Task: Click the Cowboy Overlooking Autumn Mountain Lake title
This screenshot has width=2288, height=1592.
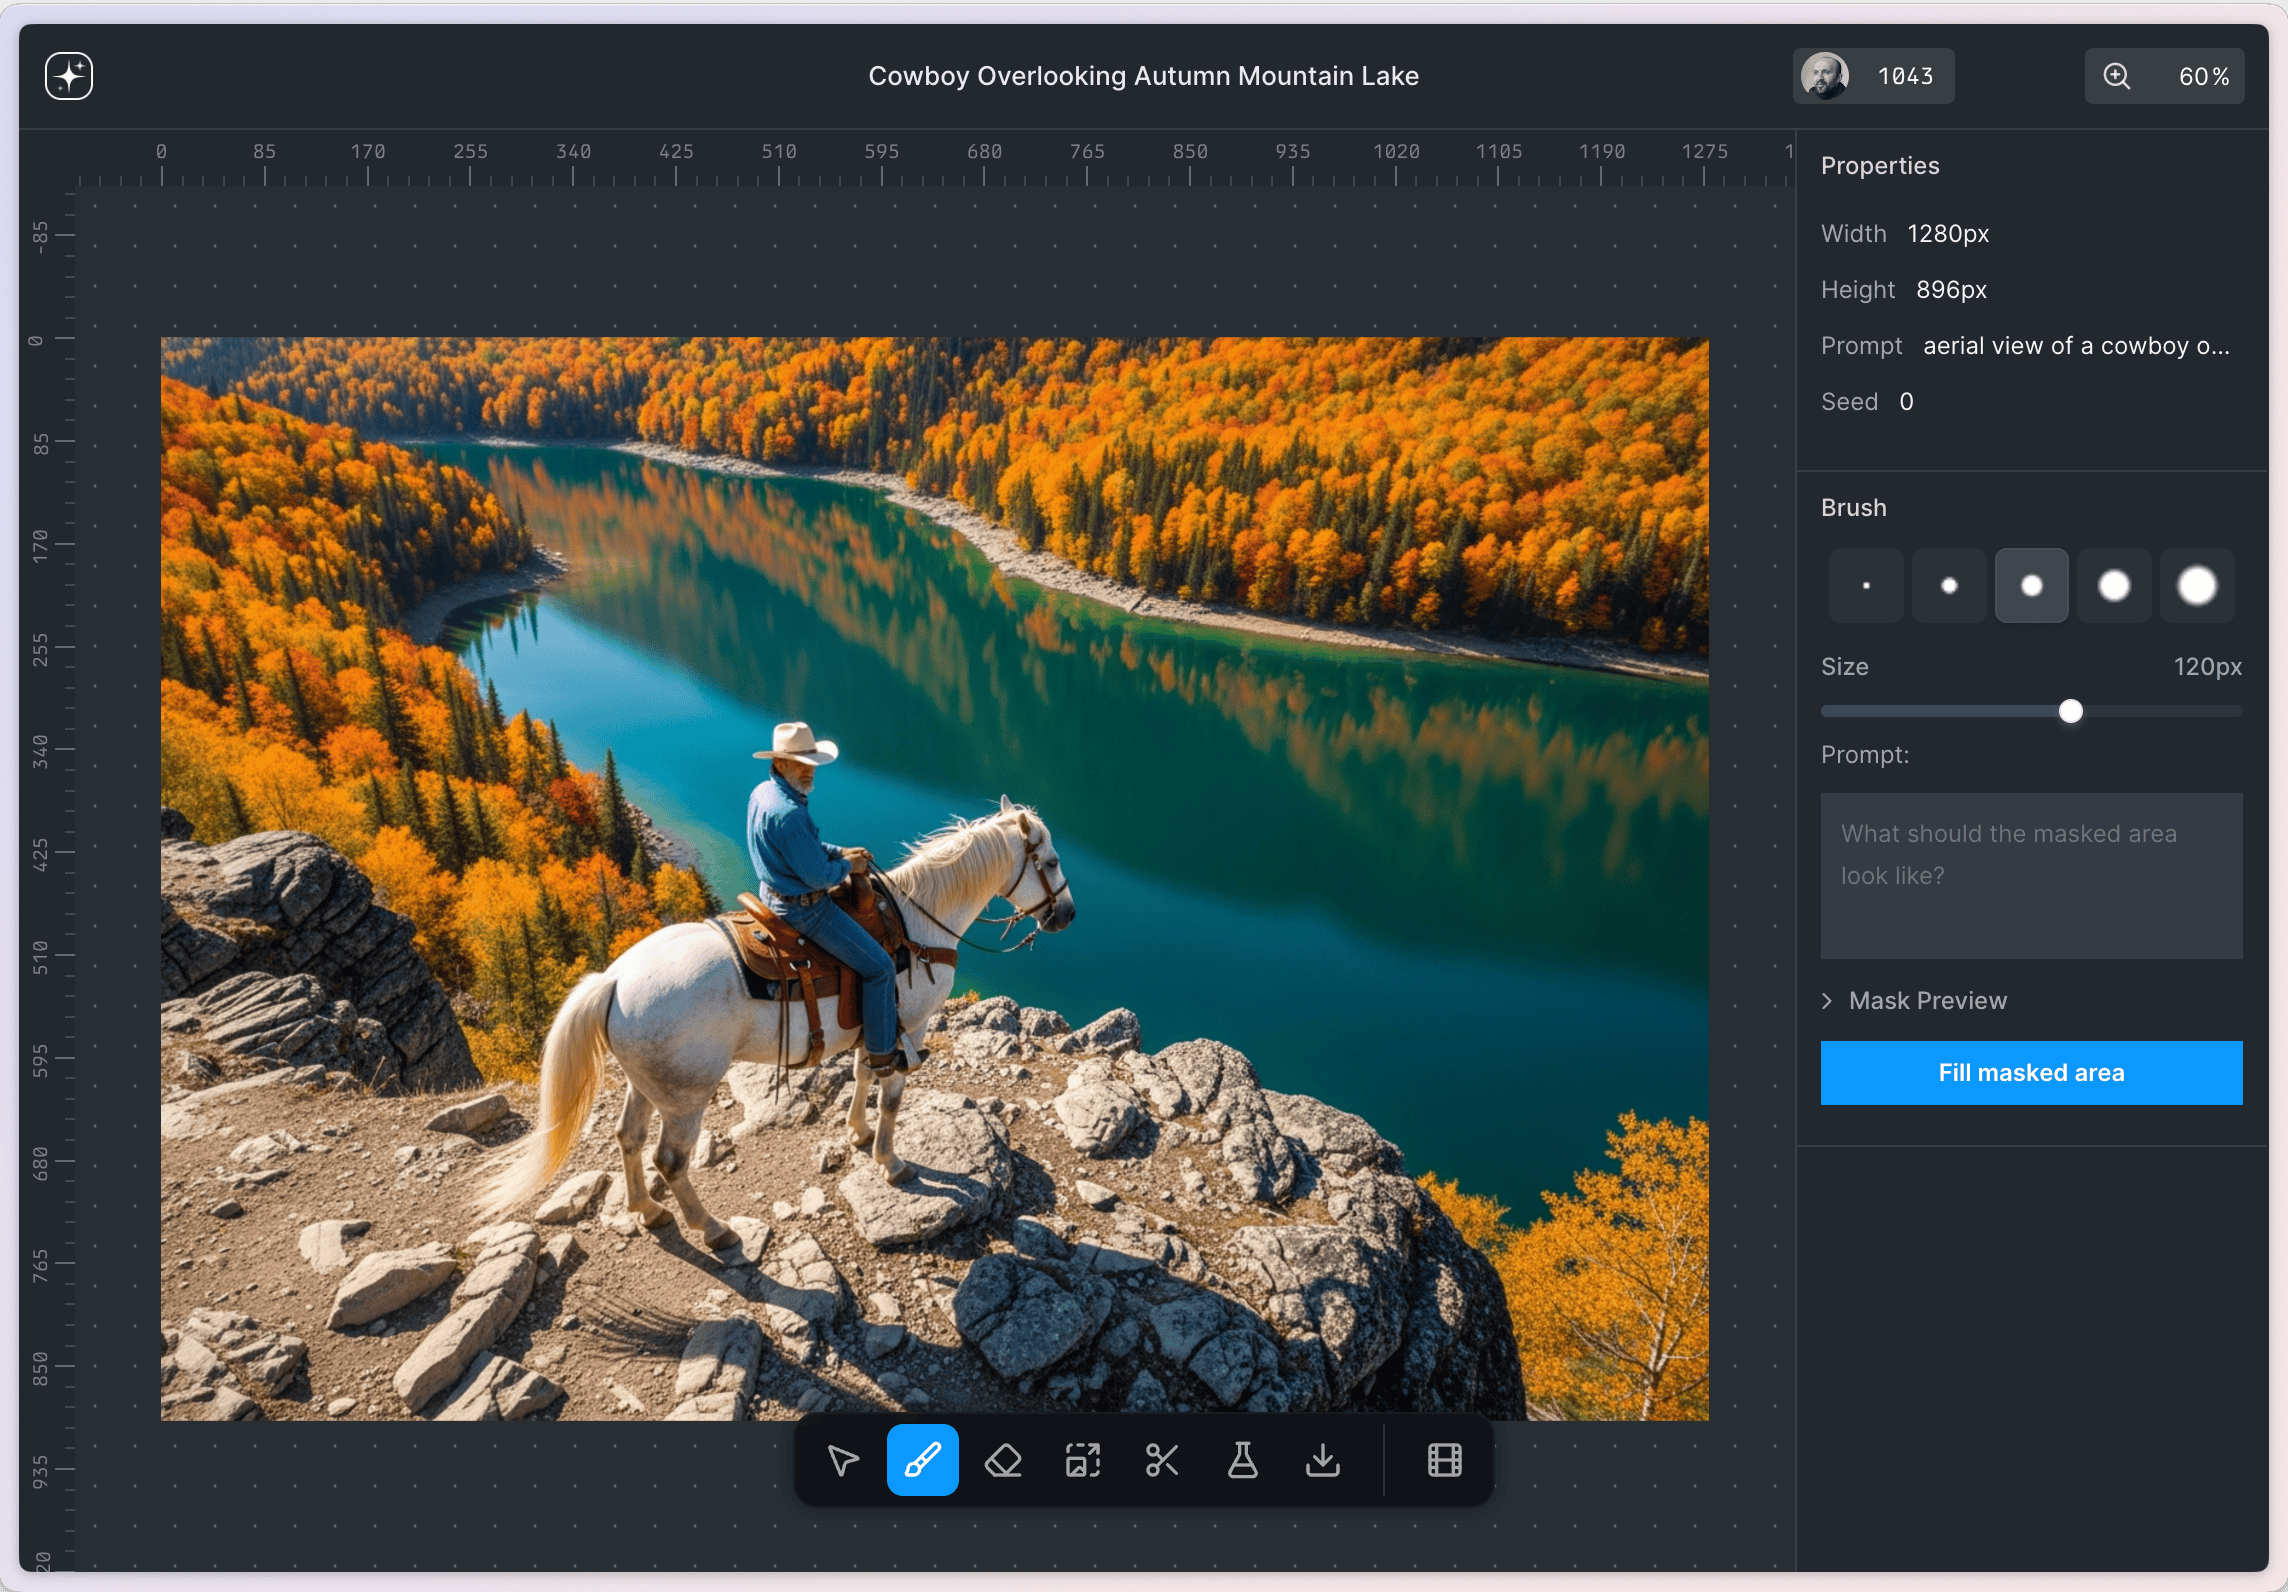Action: [x=1143, y=76]
